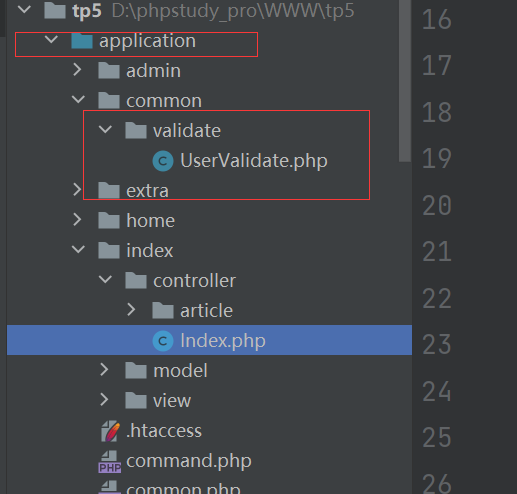This screenshot has height=494, width=517.
Task: Collapse the common folder chevron
Action: point(78,99)
